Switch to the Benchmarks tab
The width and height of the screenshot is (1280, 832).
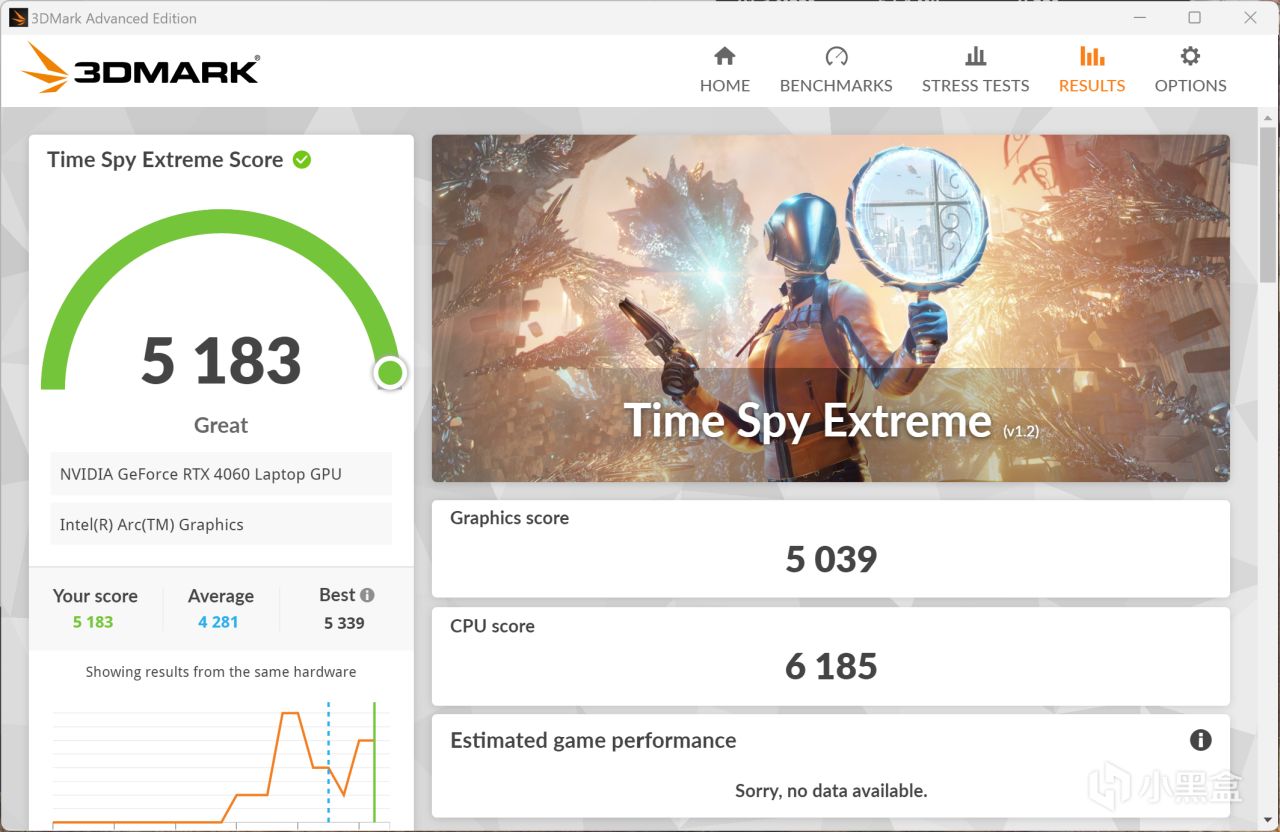[x=836, y=70]
